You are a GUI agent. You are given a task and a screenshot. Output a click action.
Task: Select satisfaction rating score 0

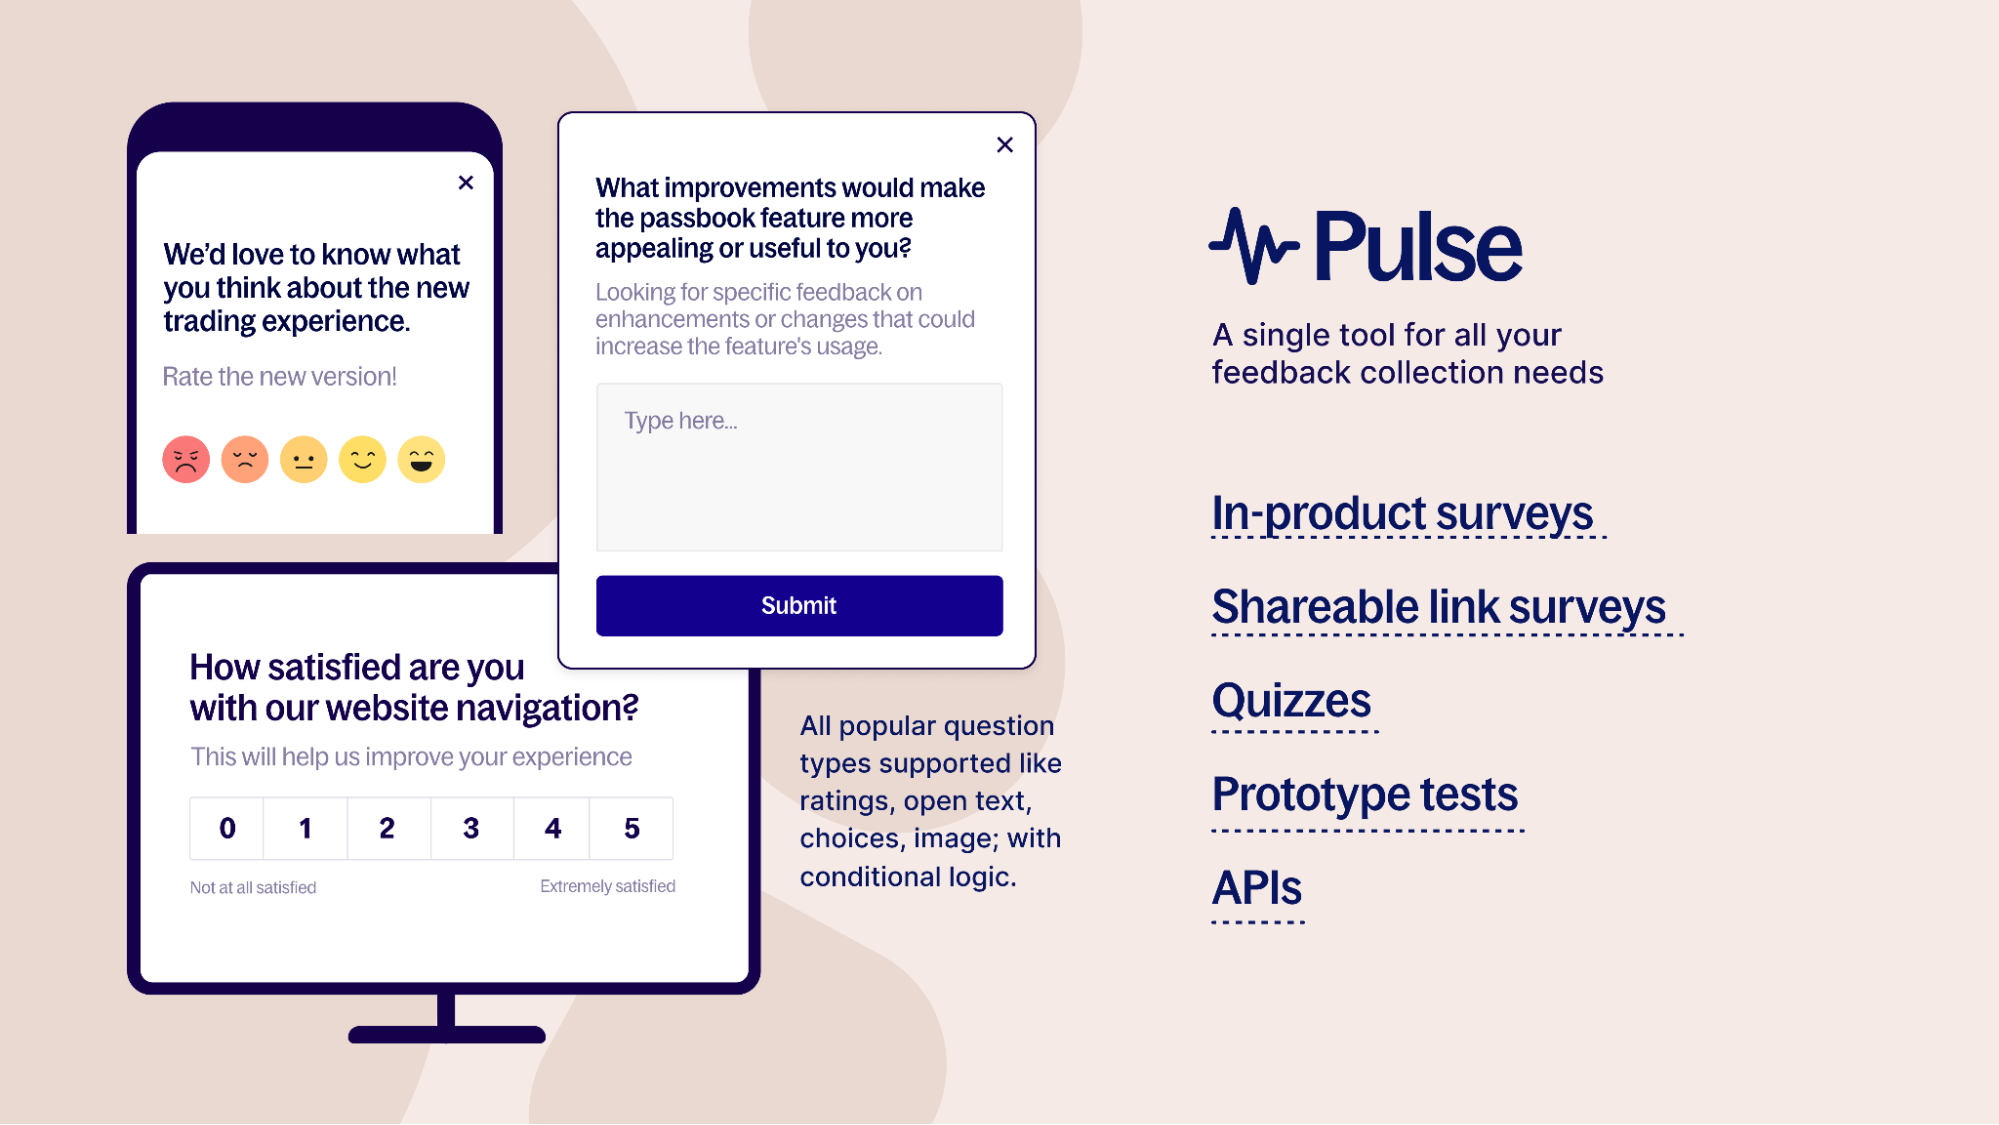click(227, 826)
